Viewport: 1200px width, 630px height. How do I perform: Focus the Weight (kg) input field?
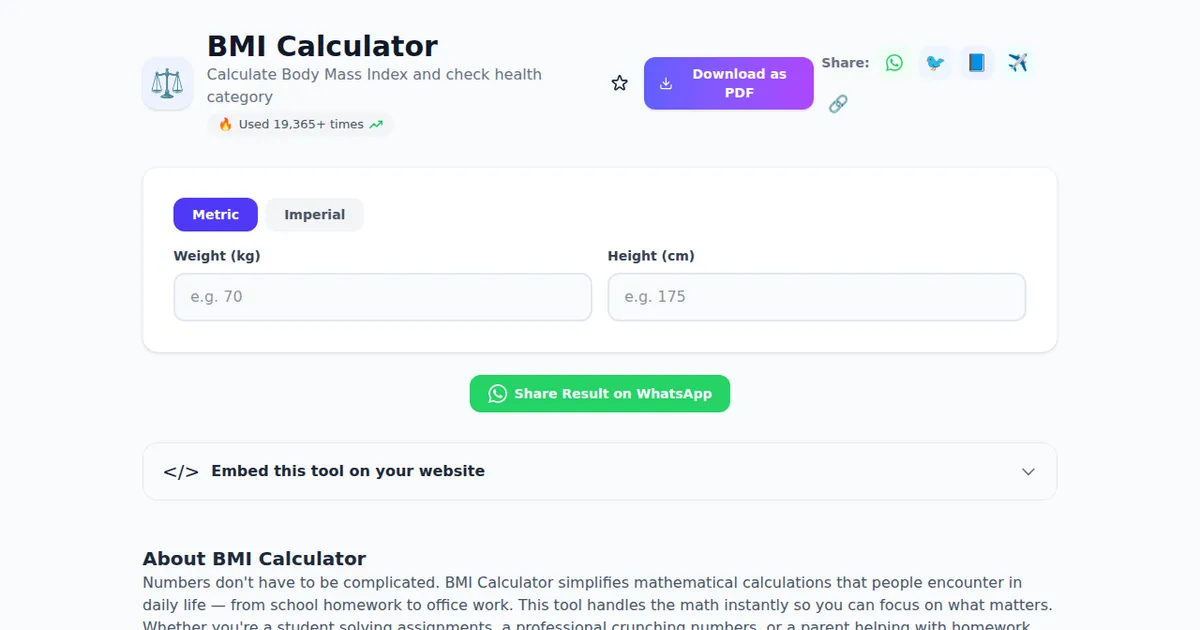pos(383,297)
